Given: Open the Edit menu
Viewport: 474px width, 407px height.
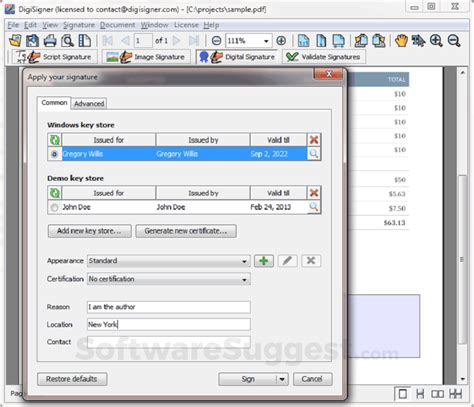Looking at the screenshot, I should click(x=30, y=25).
